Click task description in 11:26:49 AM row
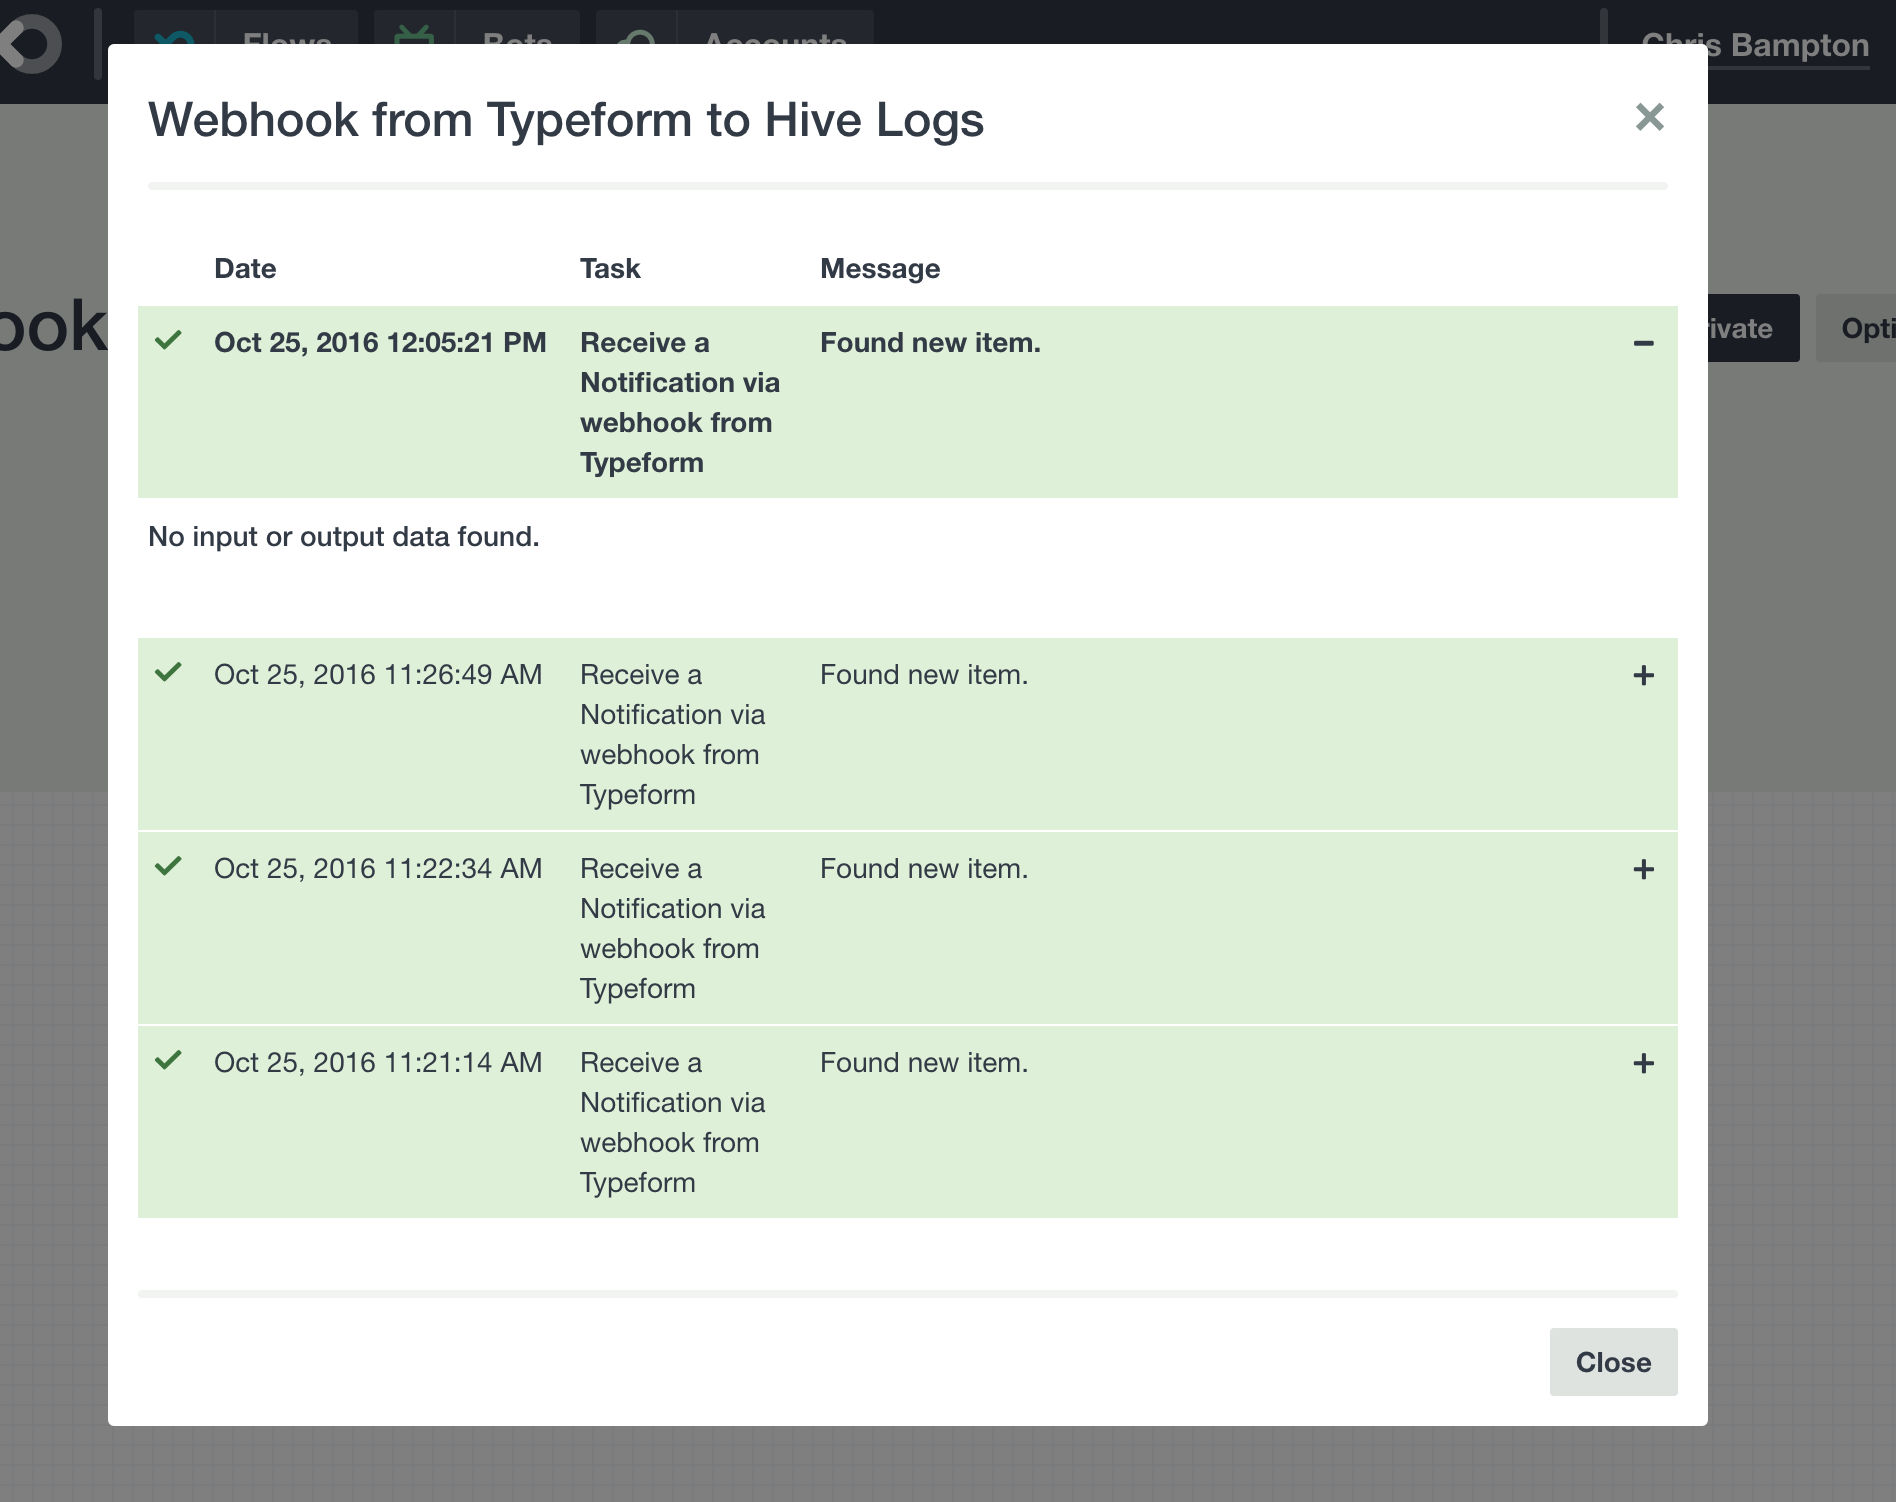The width and height of the screenshot is (1896, 1502). tap(673, 735)
